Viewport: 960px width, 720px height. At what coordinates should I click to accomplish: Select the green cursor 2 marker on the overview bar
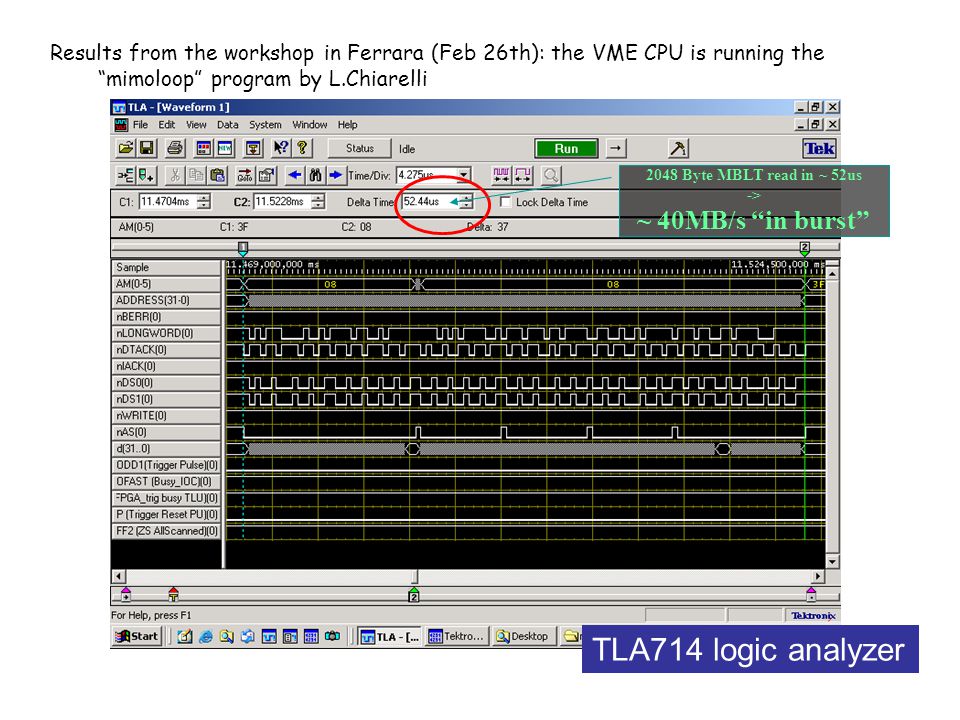pyautogui.click(x=414, y=594)
